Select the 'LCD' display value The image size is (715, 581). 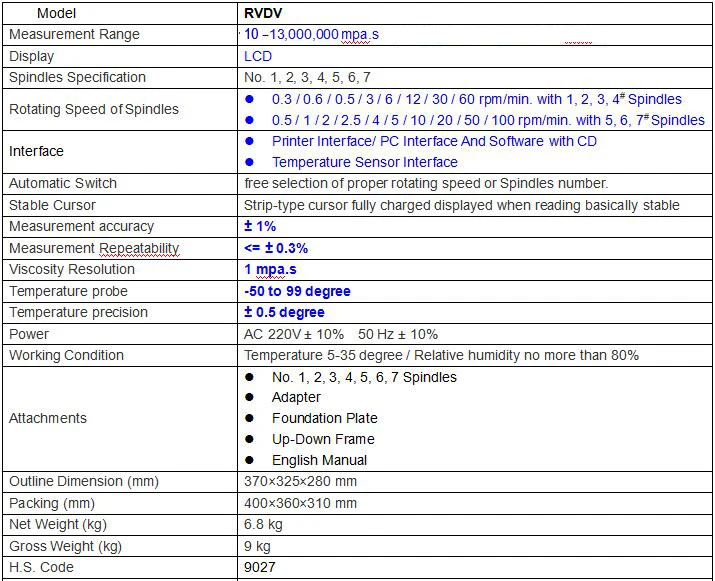258,56
